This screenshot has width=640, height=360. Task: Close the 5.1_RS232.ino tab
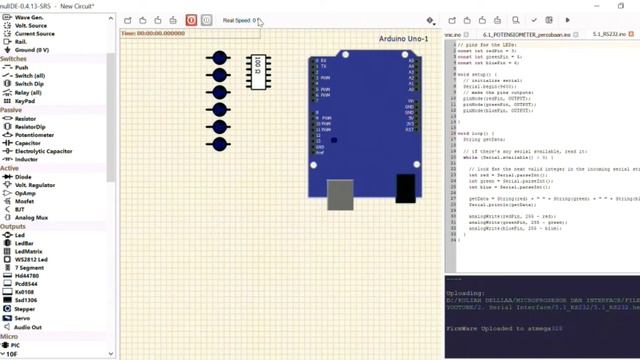631,34
